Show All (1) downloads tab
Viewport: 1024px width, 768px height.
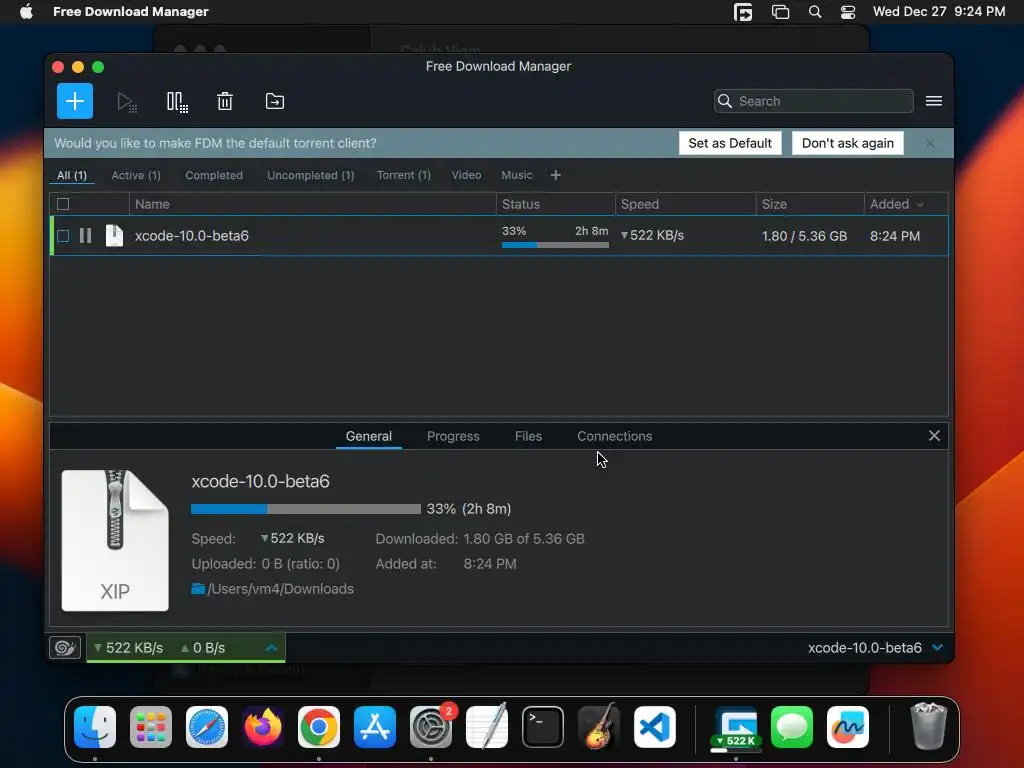click(x=72, y=175)
